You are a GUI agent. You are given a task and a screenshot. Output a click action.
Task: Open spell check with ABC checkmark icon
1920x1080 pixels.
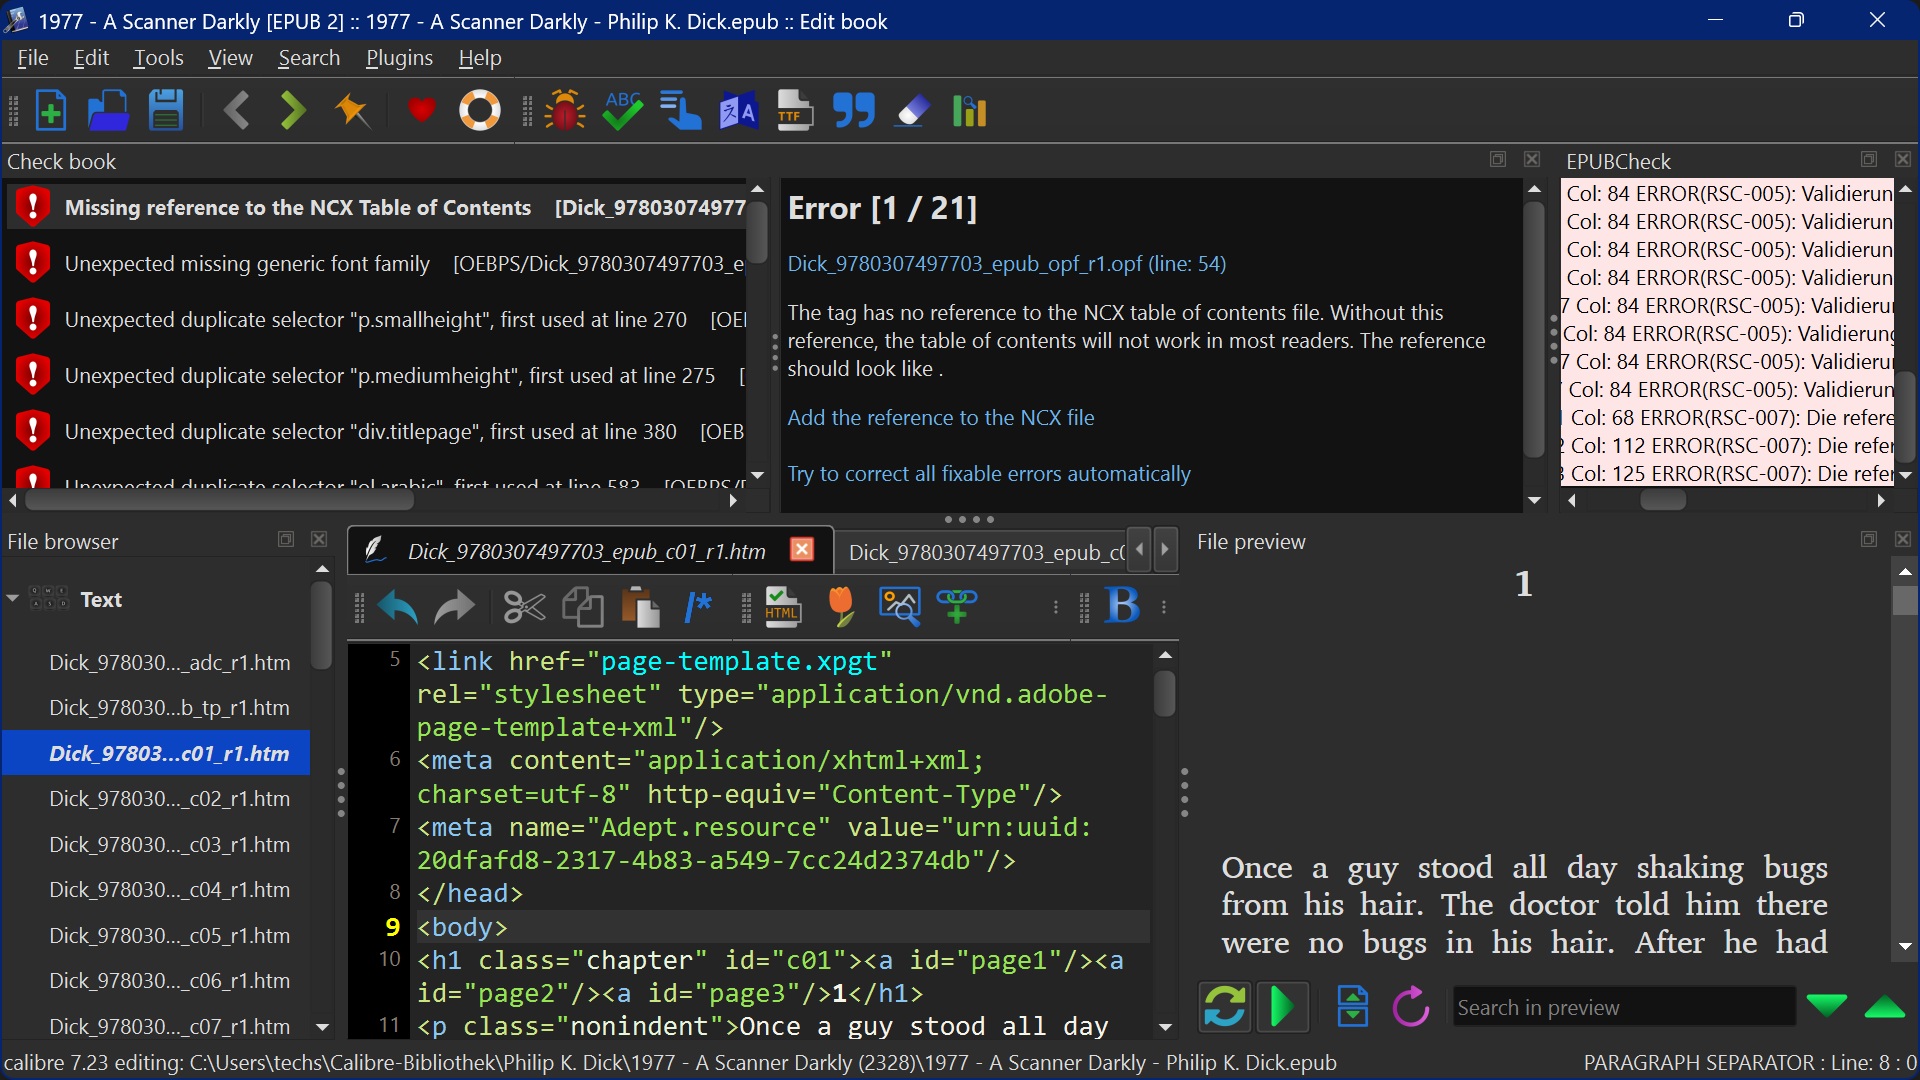(623, 111)
